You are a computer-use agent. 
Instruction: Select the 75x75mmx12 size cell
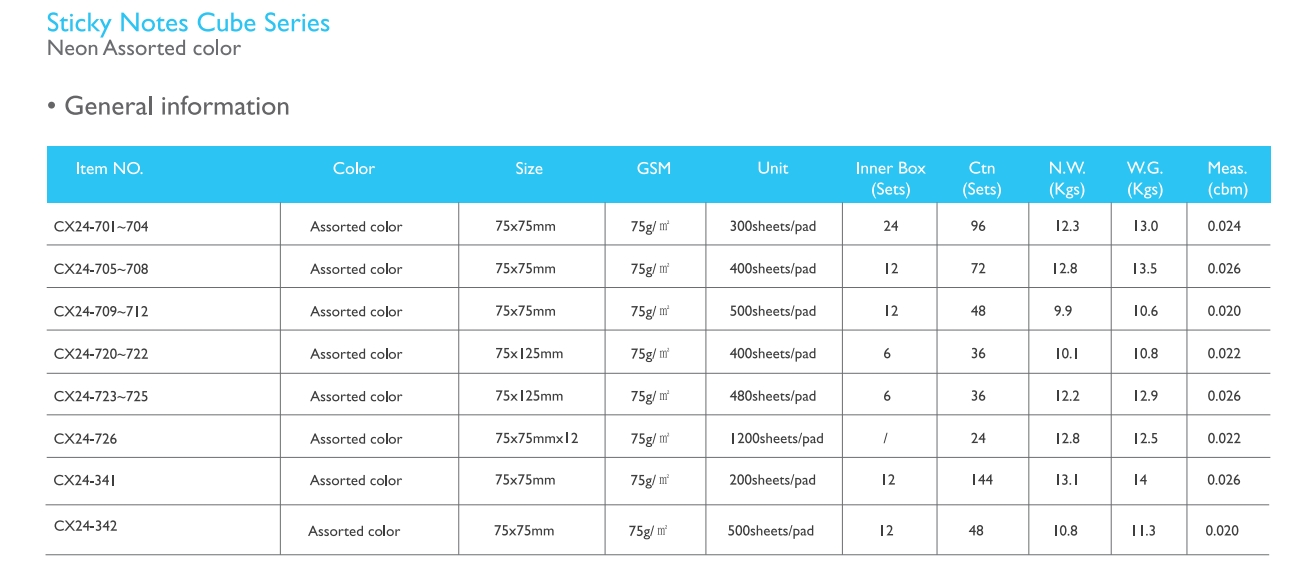(537, 438)
